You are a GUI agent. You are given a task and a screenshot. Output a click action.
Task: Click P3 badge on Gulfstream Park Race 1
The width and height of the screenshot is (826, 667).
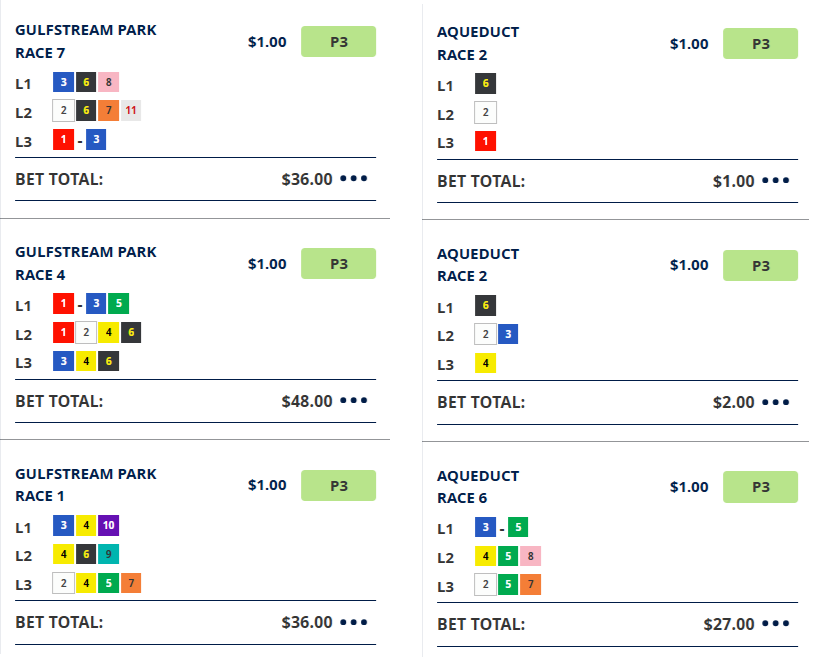(x=338, y=486)
